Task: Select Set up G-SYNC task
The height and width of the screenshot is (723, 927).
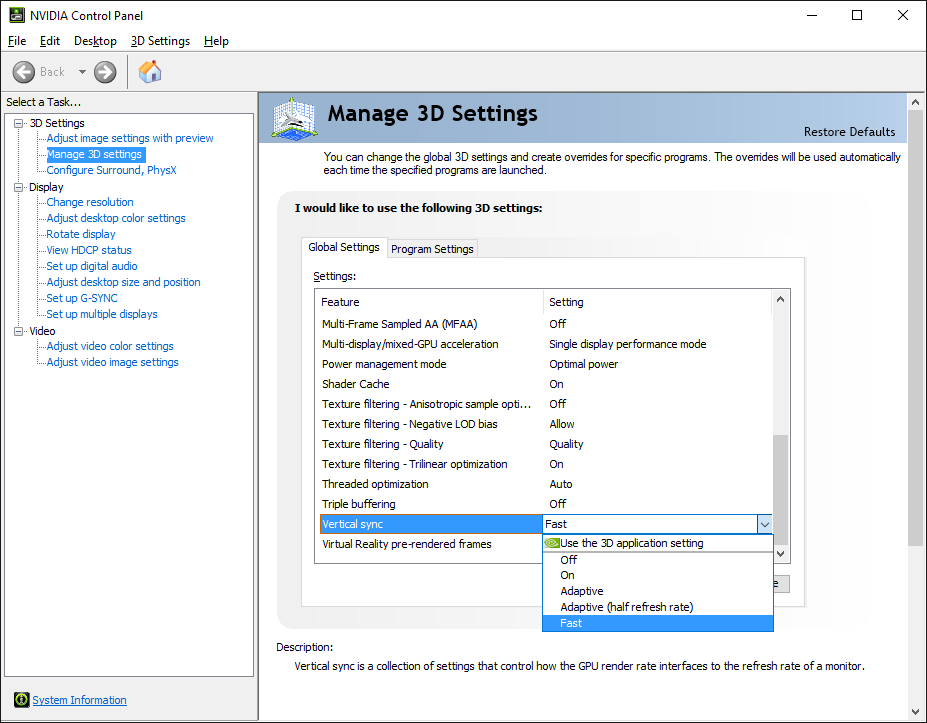Action: [82, 298]
